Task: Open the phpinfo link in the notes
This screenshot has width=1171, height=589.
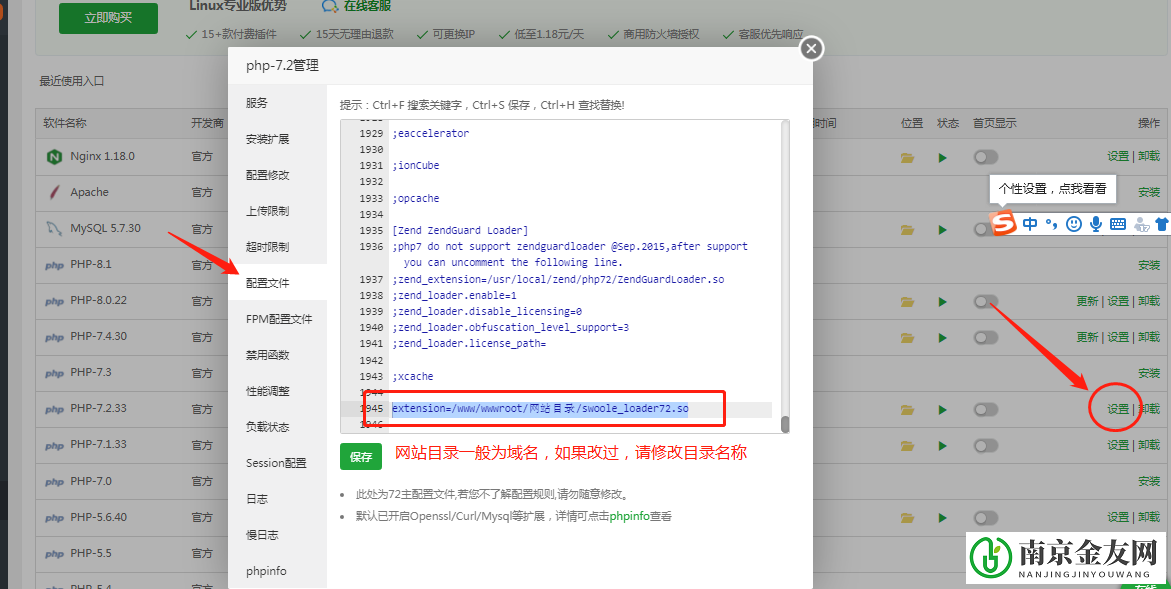Action: [x=630, y=516]
